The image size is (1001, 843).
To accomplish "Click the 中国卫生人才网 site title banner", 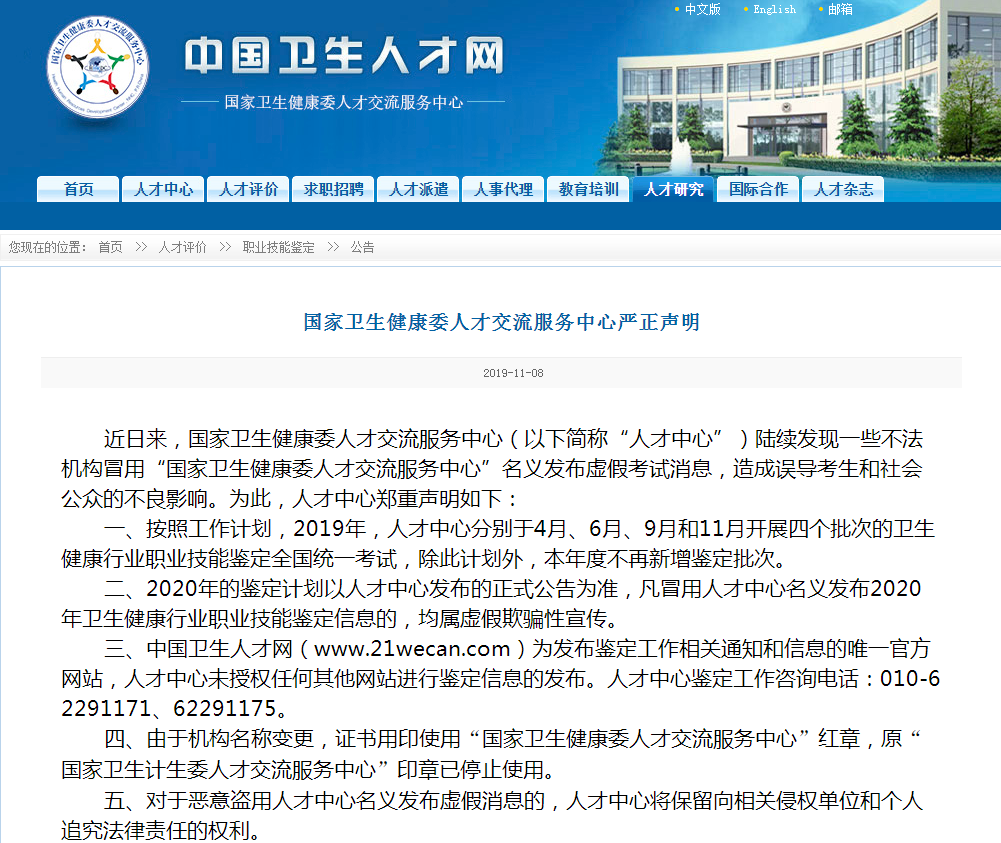I will [344, 57].
